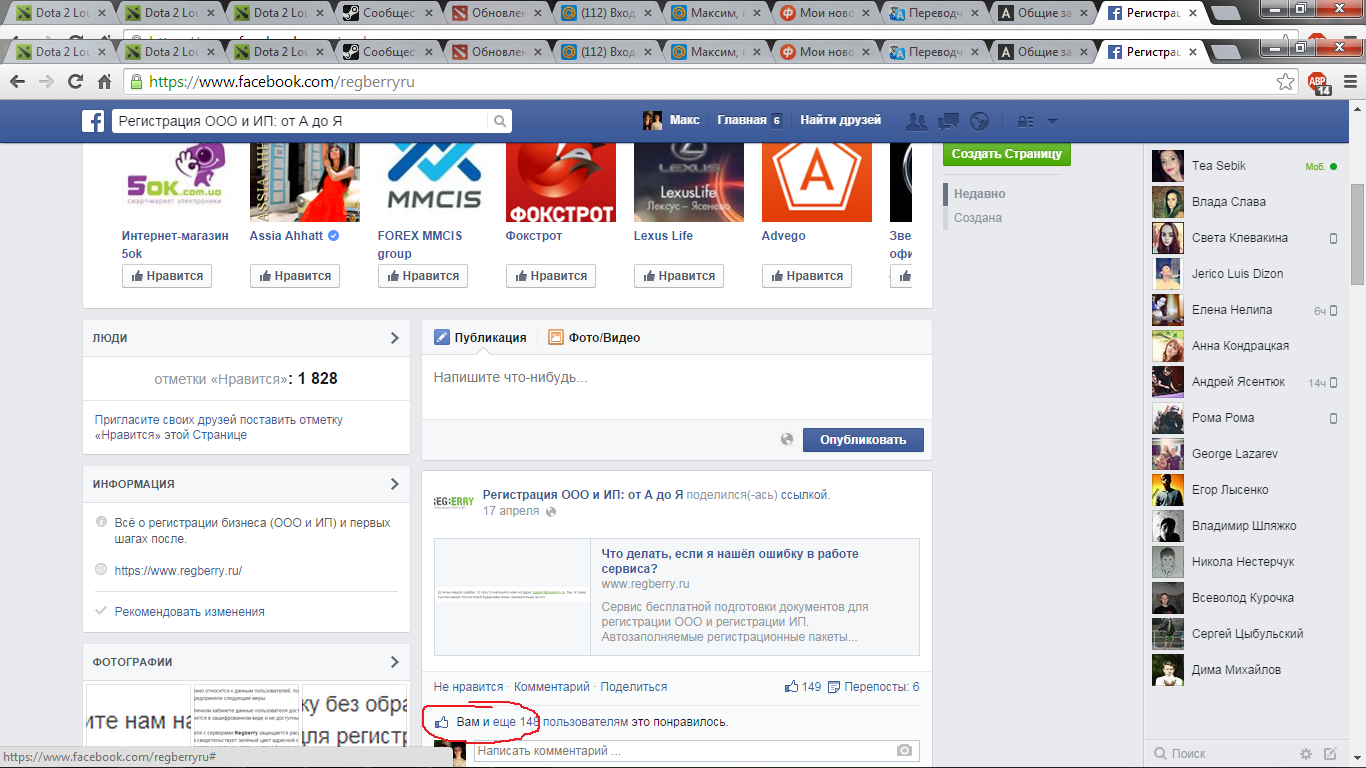Open the messages icon in the header
Image resolution: width=1366 pixels, height=768 pixels.
[949, 121]
